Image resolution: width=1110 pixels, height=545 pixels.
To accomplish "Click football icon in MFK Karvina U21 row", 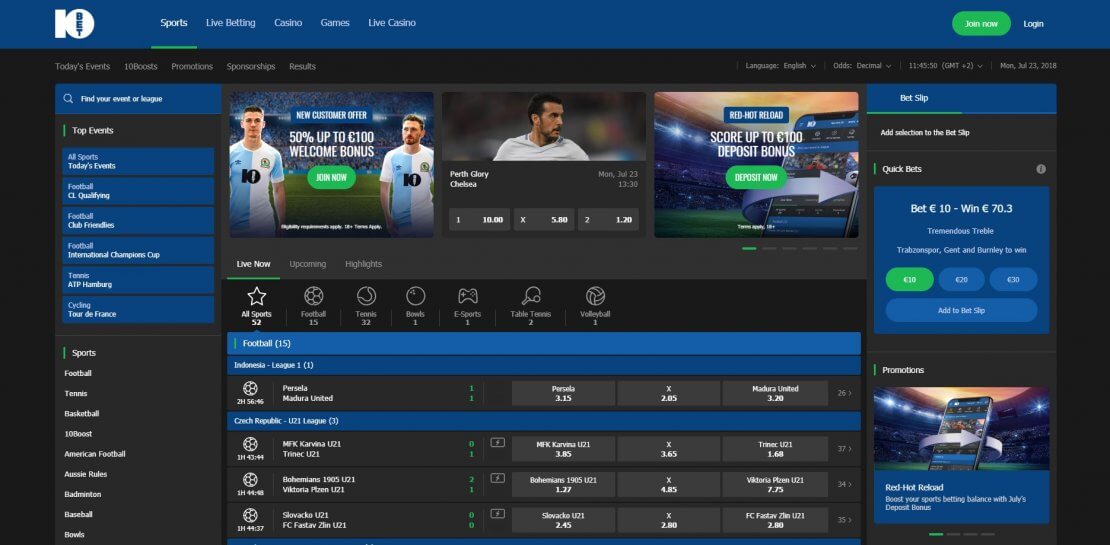I will 250,444.
